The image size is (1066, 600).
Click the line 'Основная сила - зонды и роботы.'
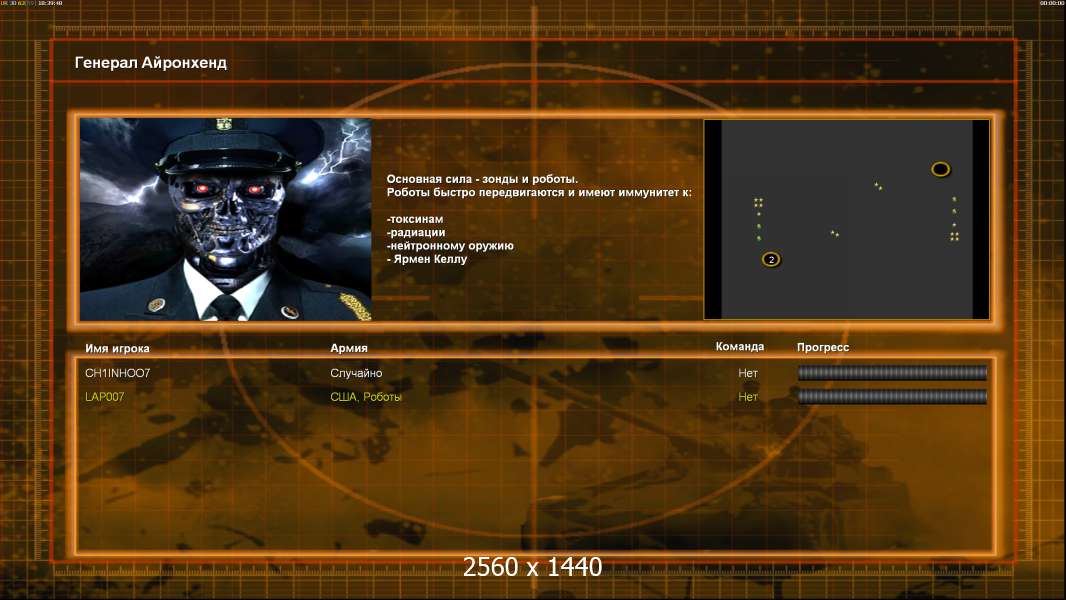[x=482, y=179]
